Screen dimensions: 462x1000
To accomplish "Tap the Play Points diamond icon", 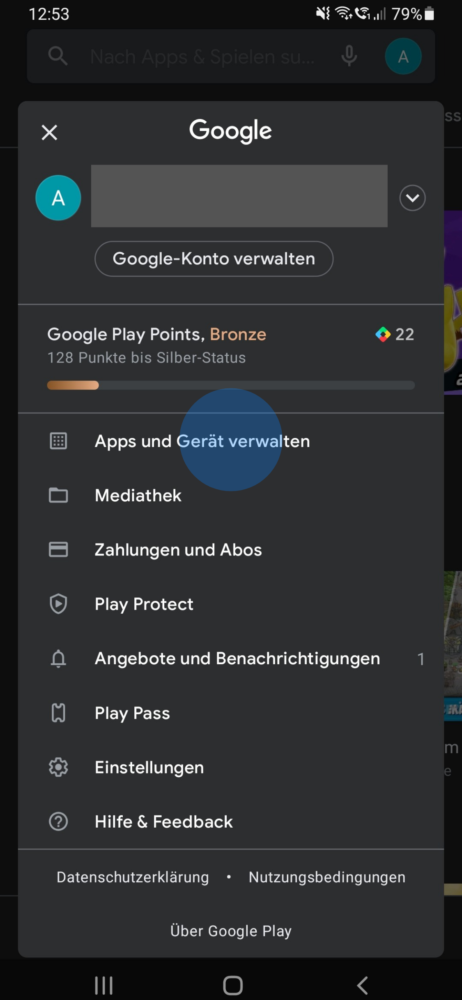I will (382, 334).
